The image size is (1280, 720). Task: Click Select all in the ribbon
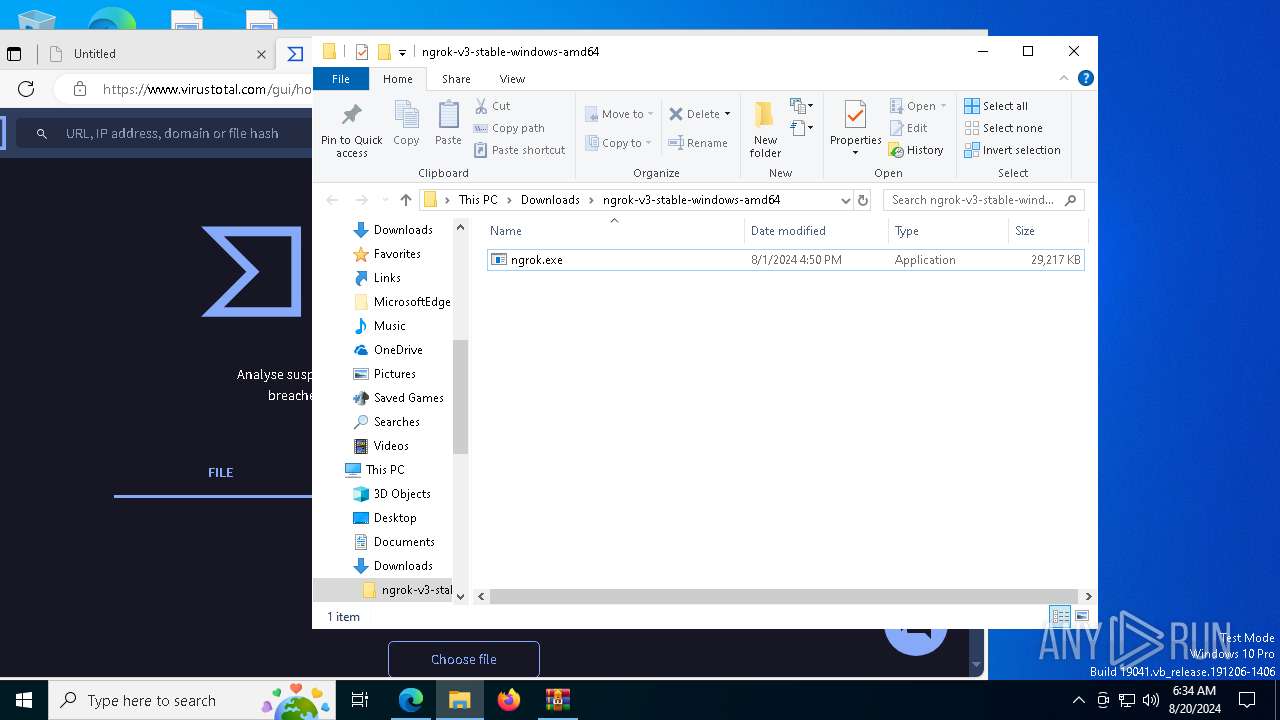point(996,106)
